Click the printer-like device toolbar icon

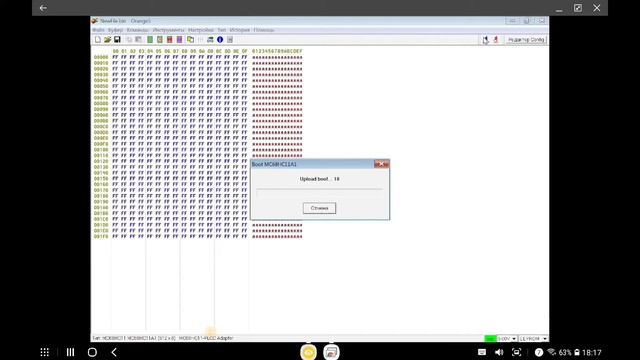click(x=210, y=40)
